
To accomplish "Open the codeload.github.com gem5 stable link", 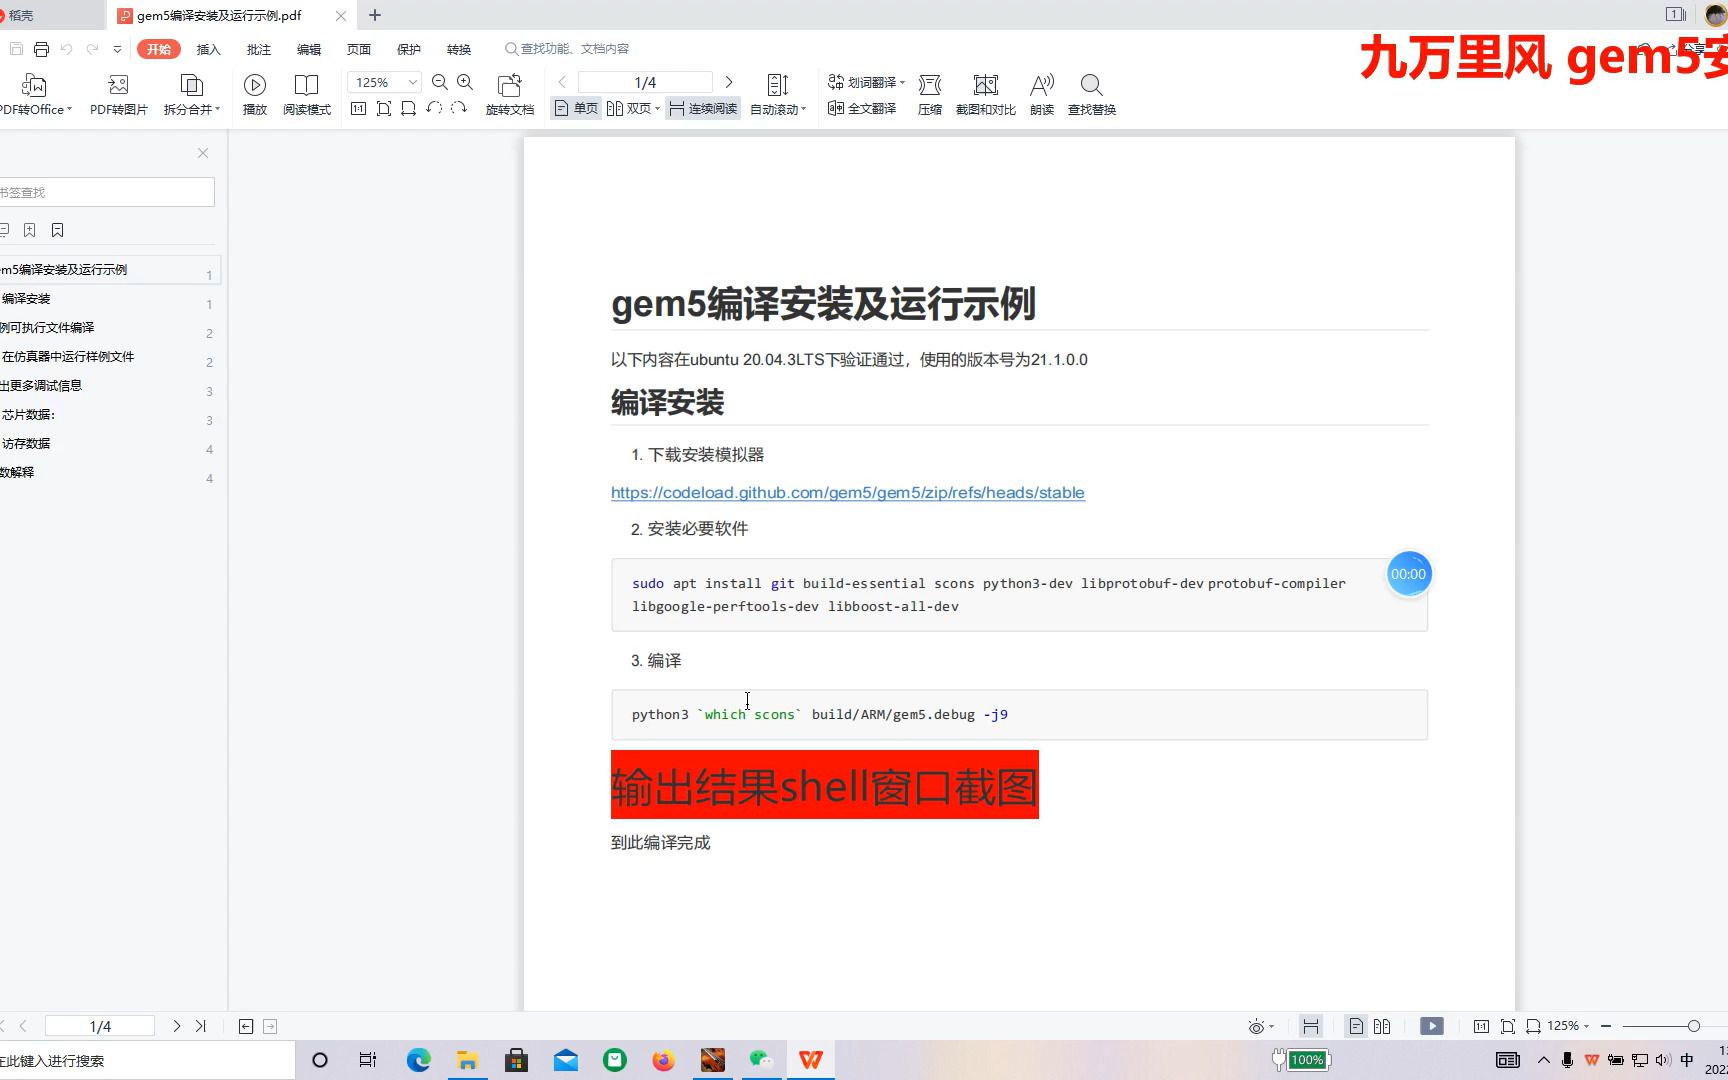I will click(848, 492).
